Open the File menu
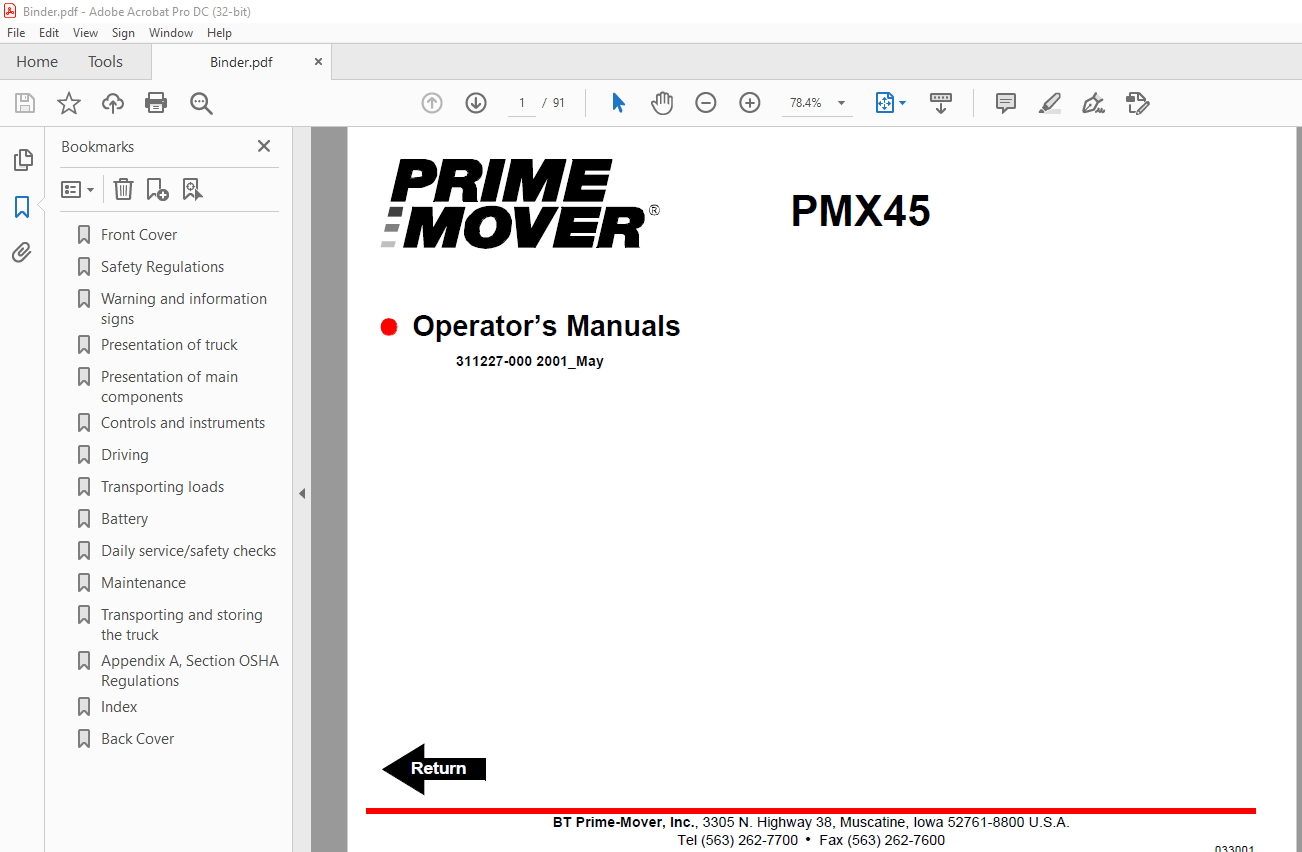1302x852 pixels. click(x=16, y=33)
